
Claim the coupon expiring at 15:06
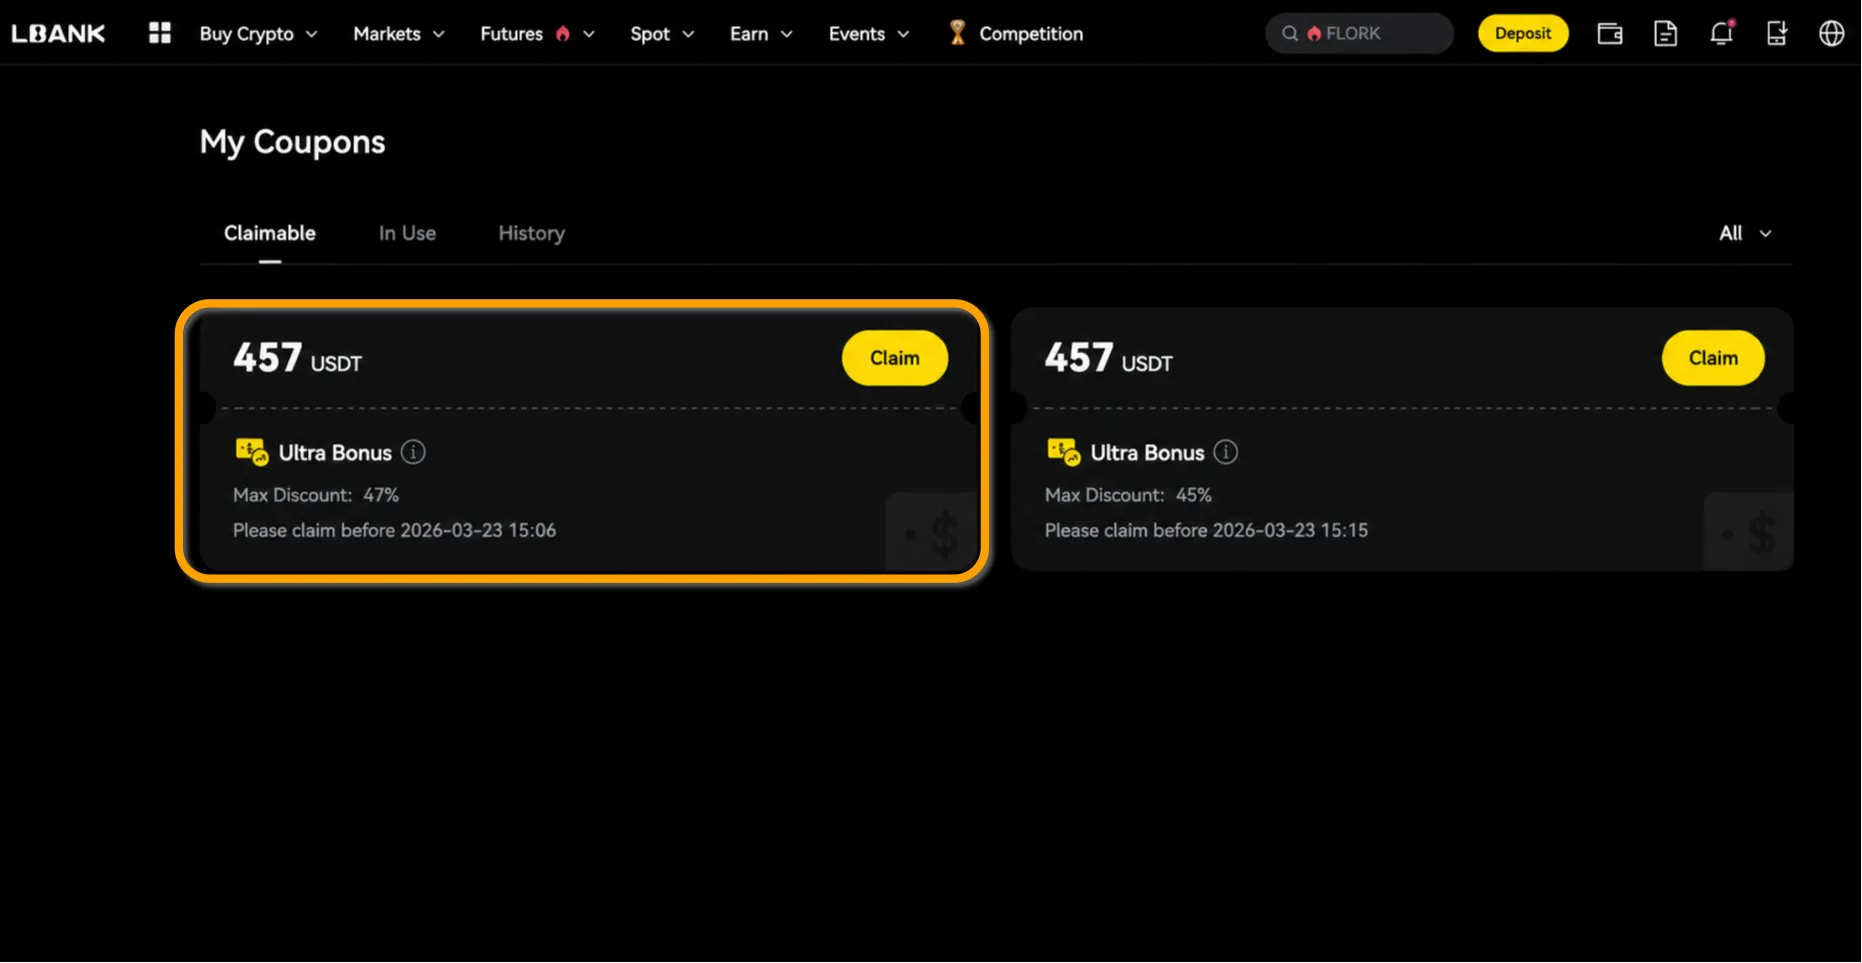point(894,358)
